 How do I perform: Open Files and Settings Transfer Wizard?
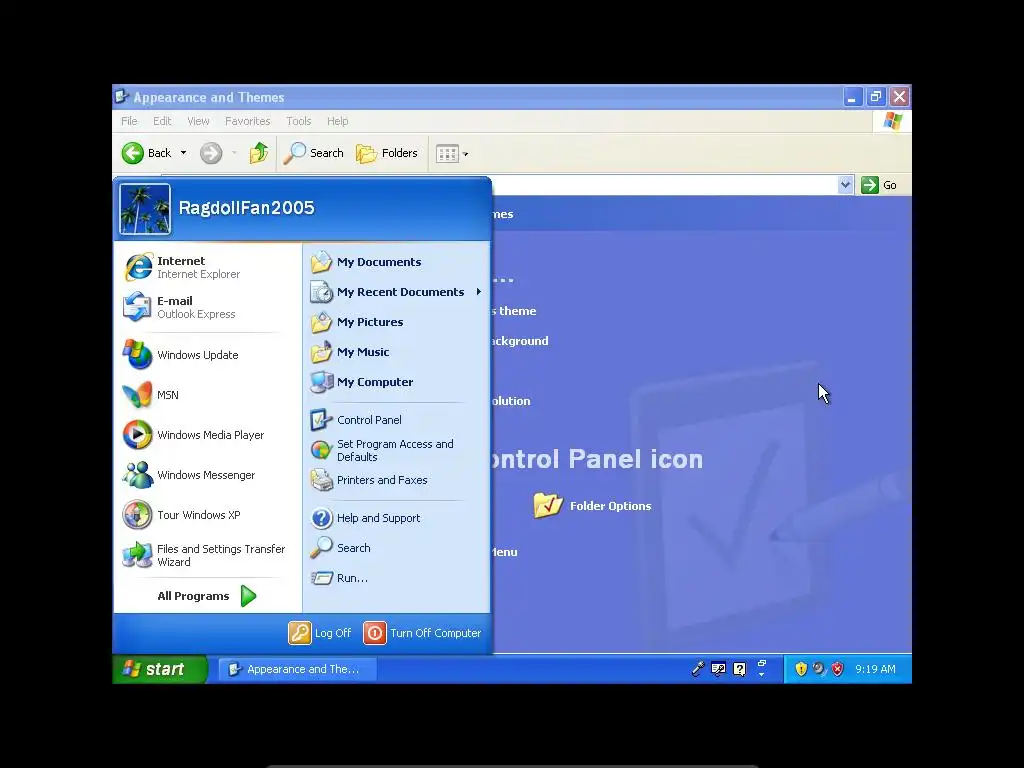(207, 555)
